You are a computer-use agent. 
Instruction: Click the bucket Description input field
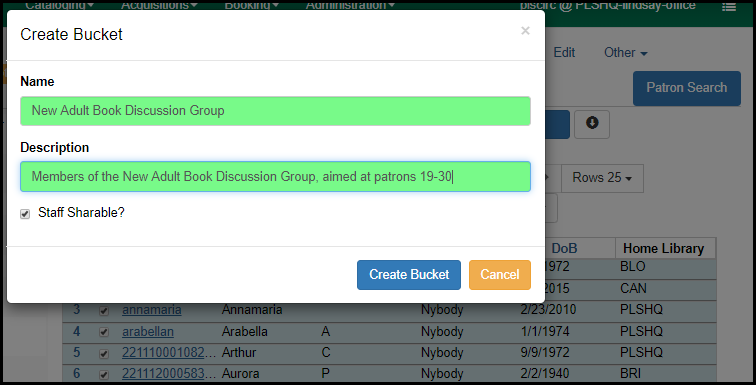point(275,177)
